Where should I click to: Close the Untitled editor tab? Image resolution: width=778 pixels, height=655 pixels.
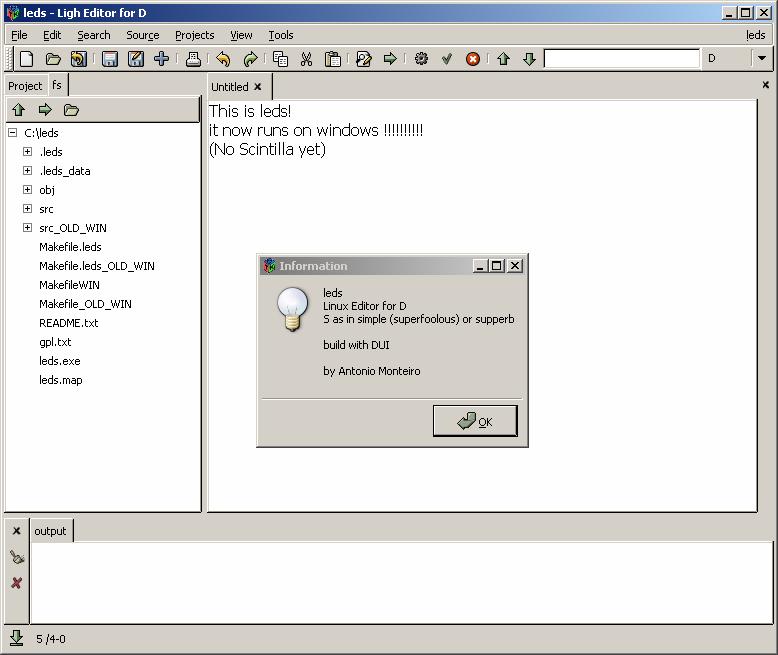(257, 87)
